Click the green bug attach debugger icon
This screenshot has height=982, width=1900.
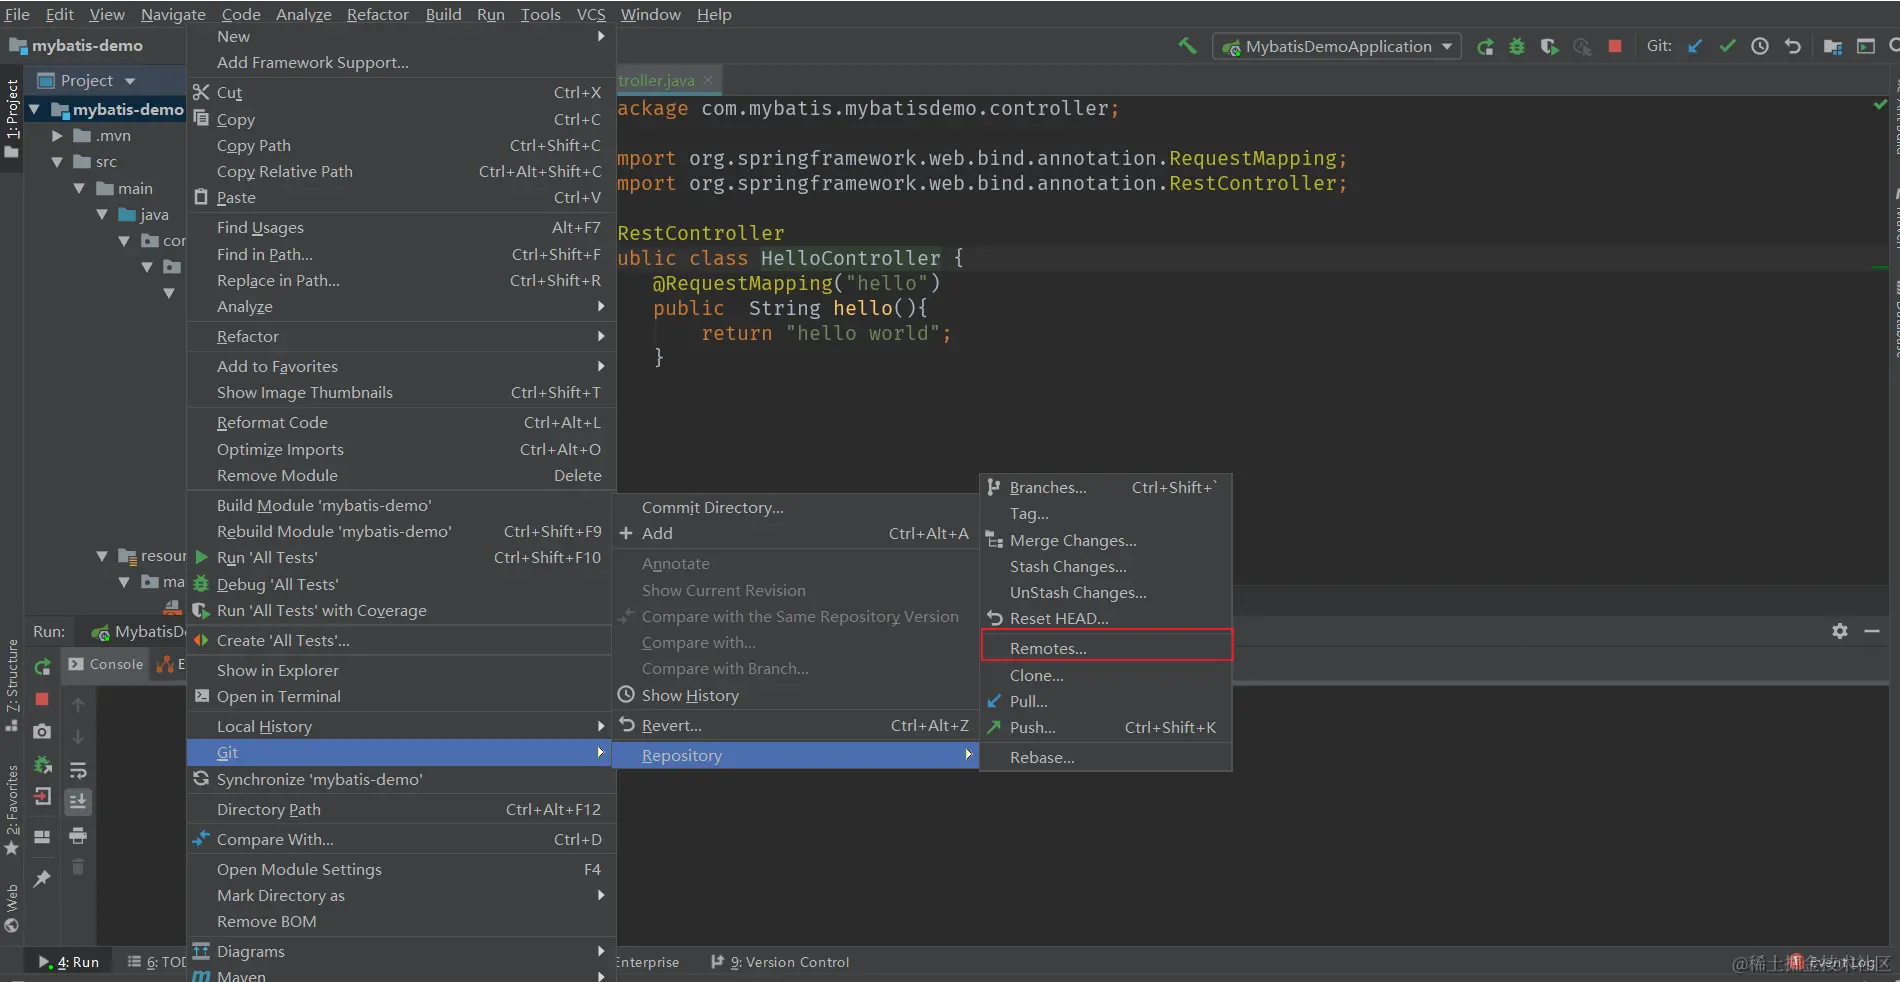coord(42,765)
